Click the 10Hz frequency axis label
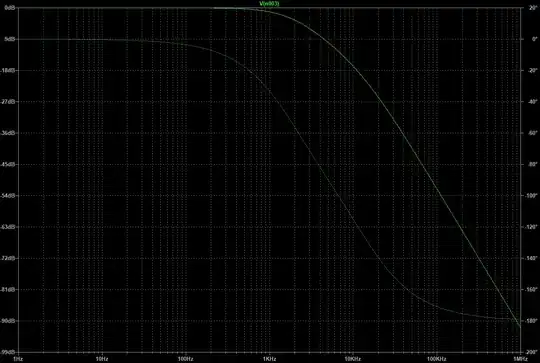 point(102,359)
